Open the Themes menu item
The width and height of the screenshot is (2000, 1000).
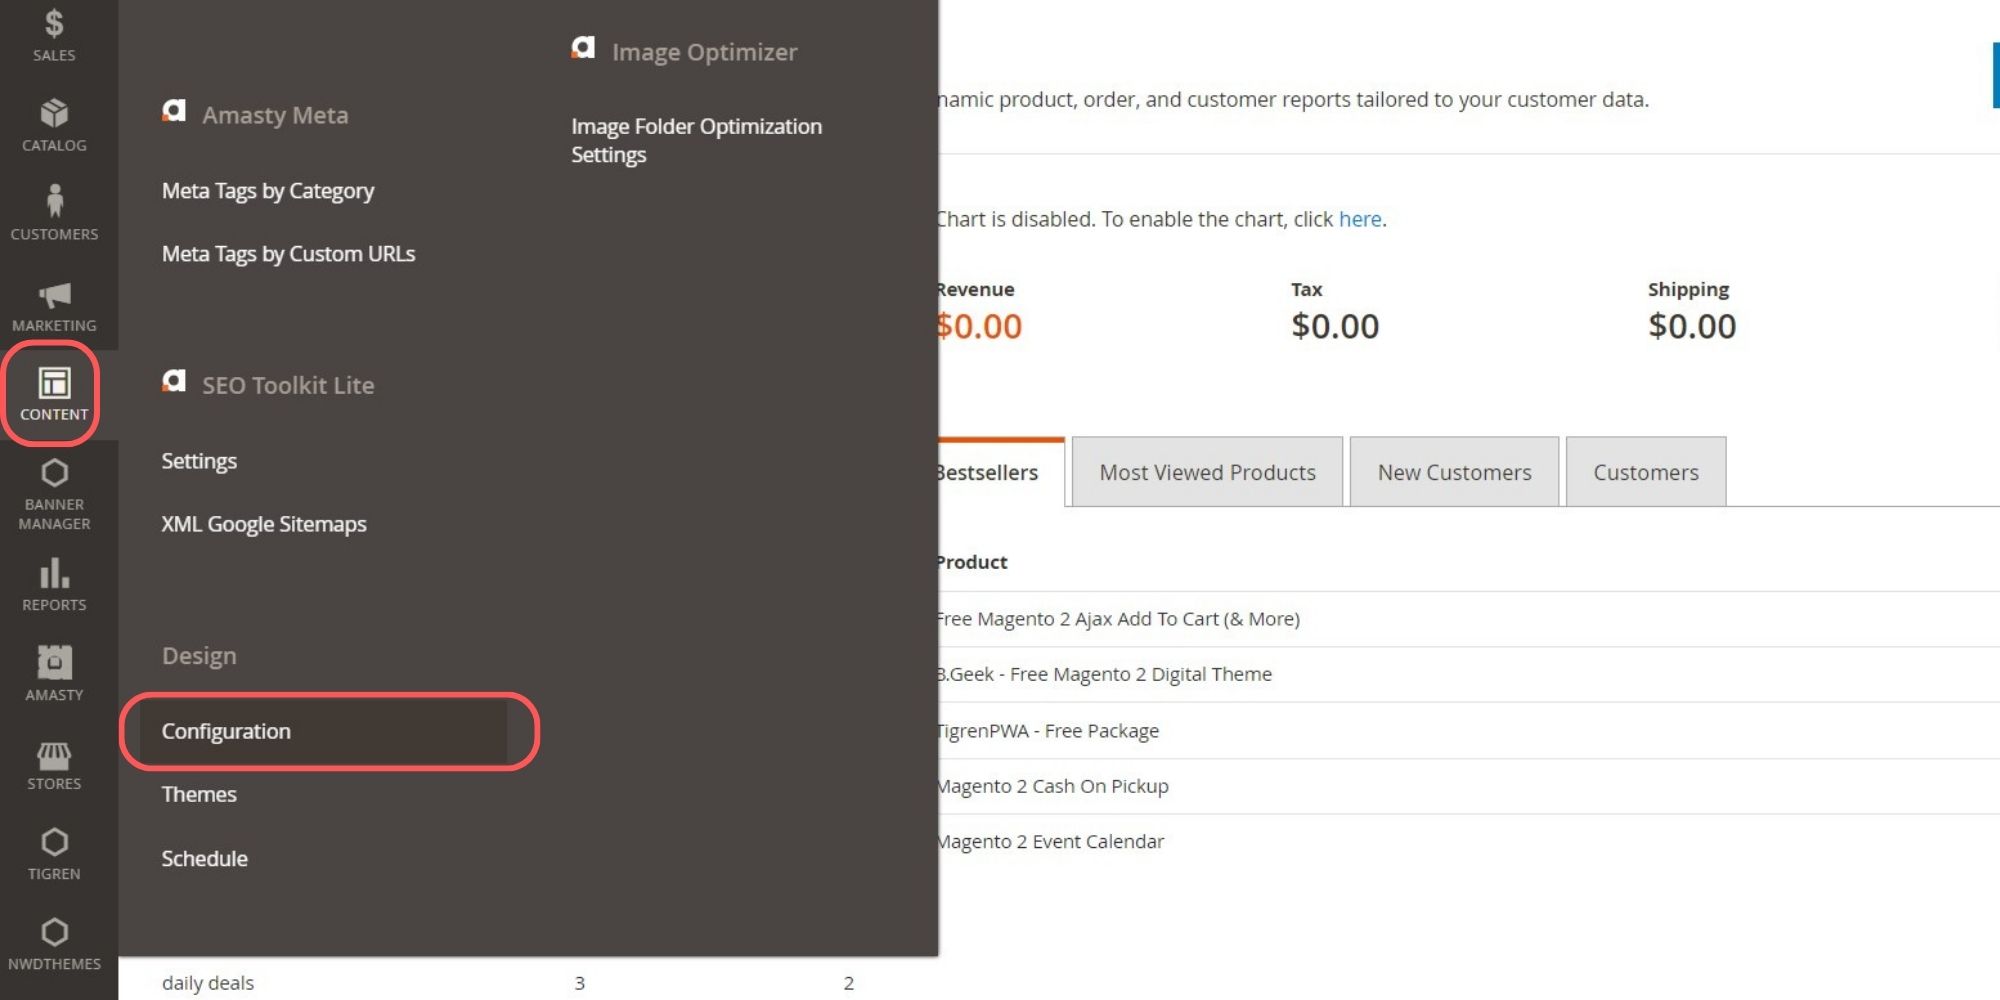tap(199, 794)
